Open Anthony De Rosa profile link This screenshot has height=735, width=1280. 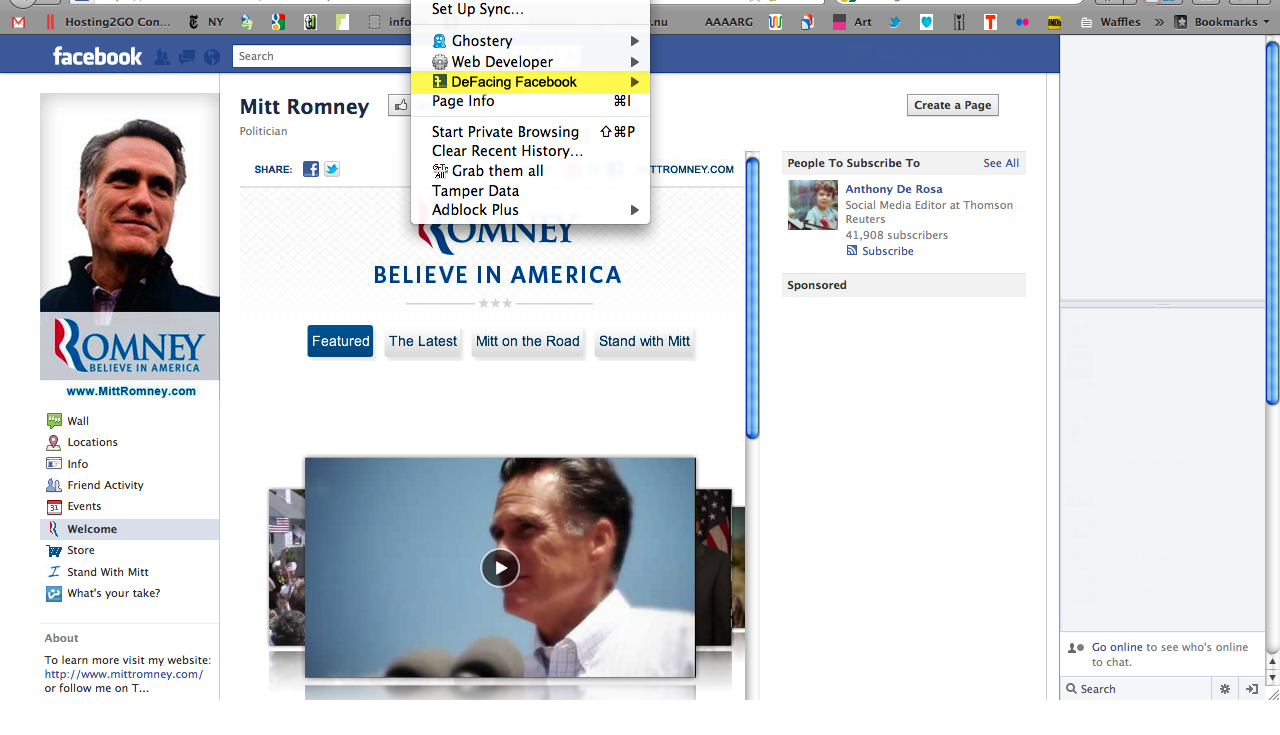click(x=894, y=189)
